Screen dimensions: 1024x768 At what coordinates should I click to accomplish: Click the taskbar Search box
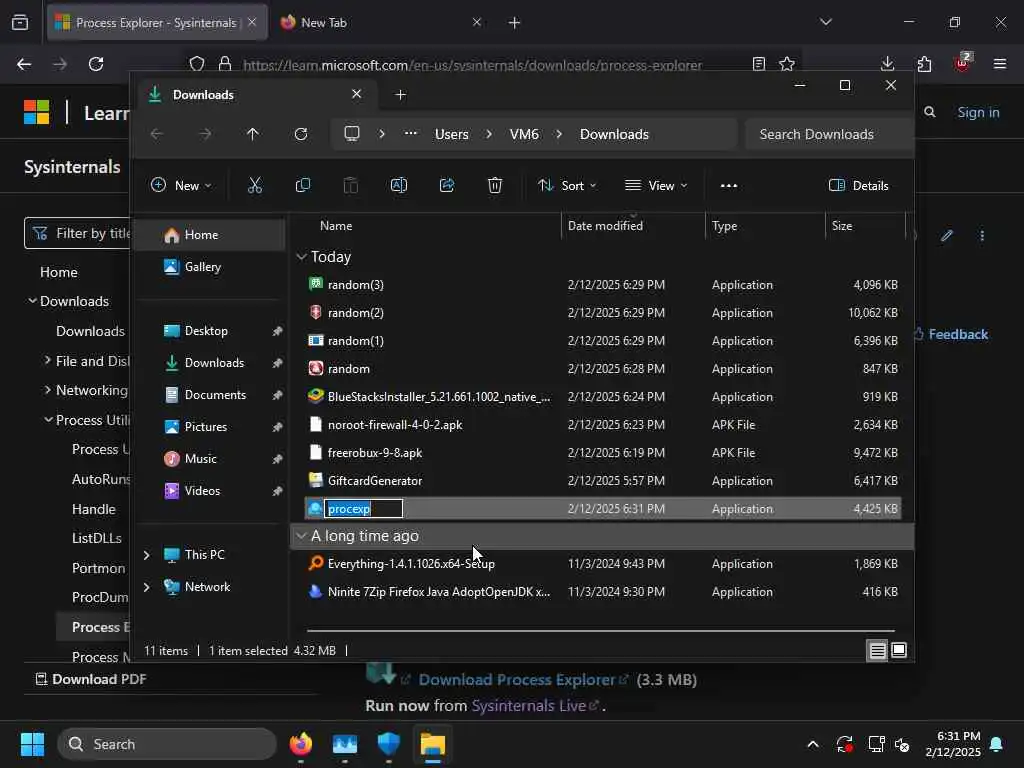[167, 744]
